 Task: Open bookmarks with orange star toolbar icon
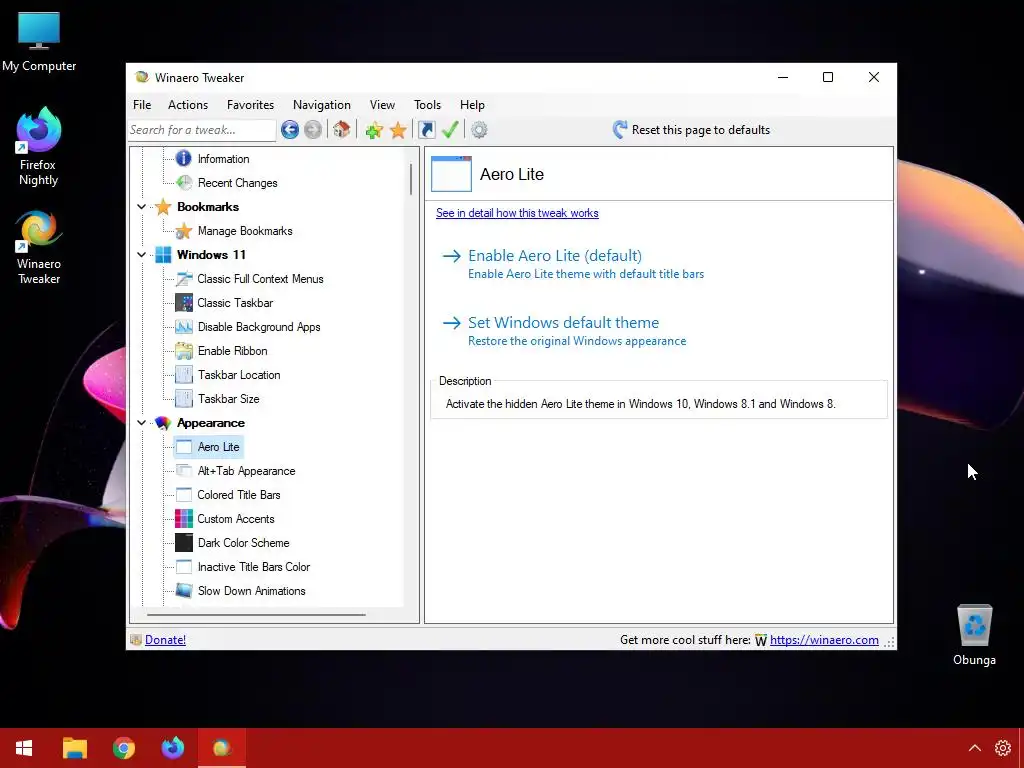pyautogui.click(x=398, y=130)
